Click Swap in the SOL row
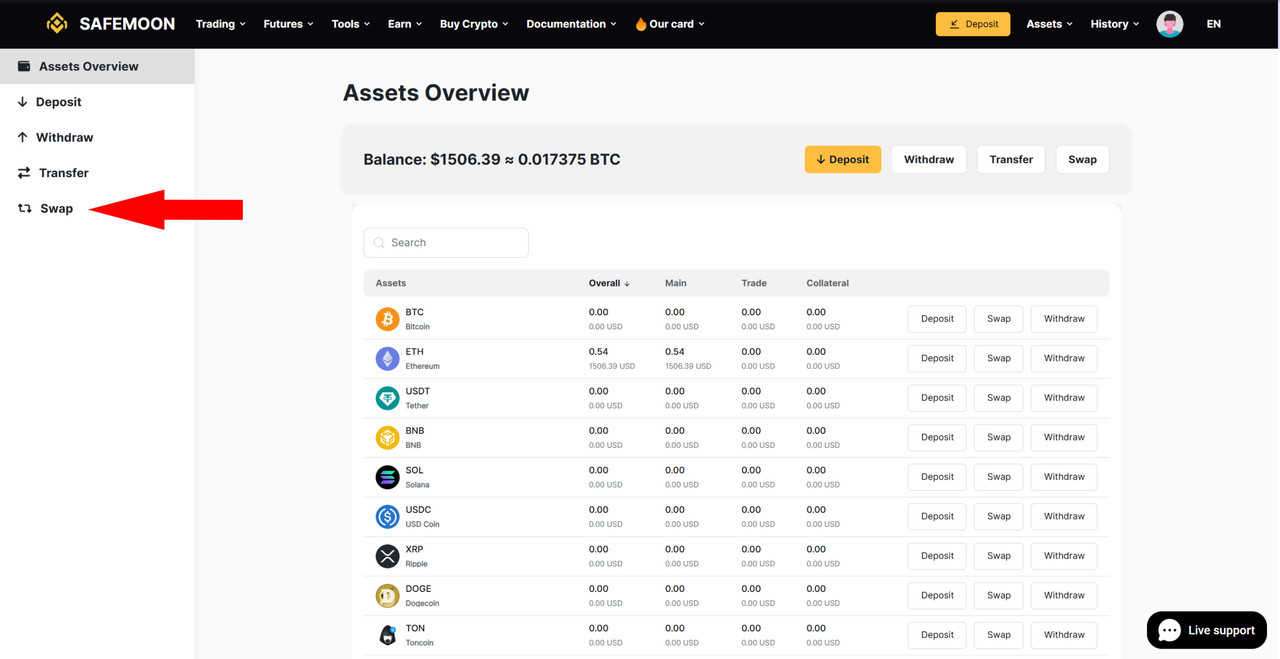 (999, 477)
